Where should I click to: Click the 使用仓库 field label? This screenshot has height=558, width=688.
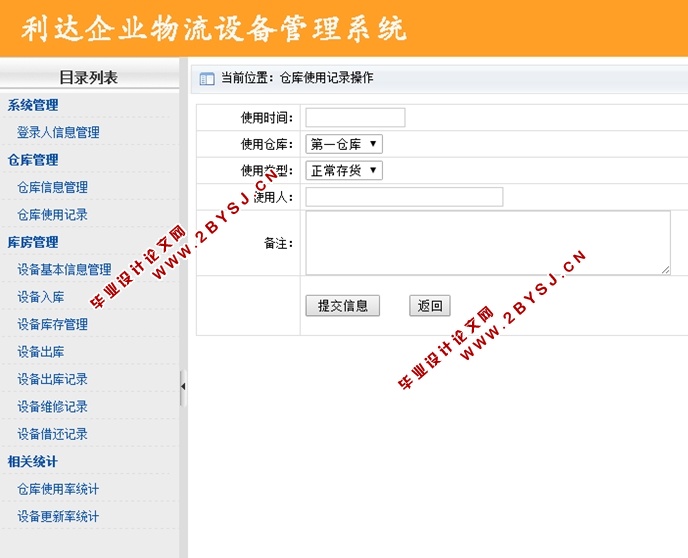coord(266,144)
